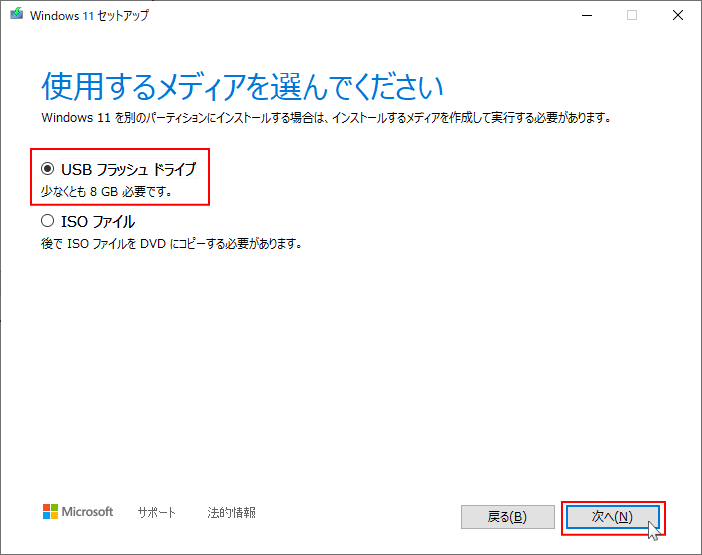The width and height of the screenshot is (702, 555).
Task: Choose the ISO ファイル radio button
Action: point(48,222)
